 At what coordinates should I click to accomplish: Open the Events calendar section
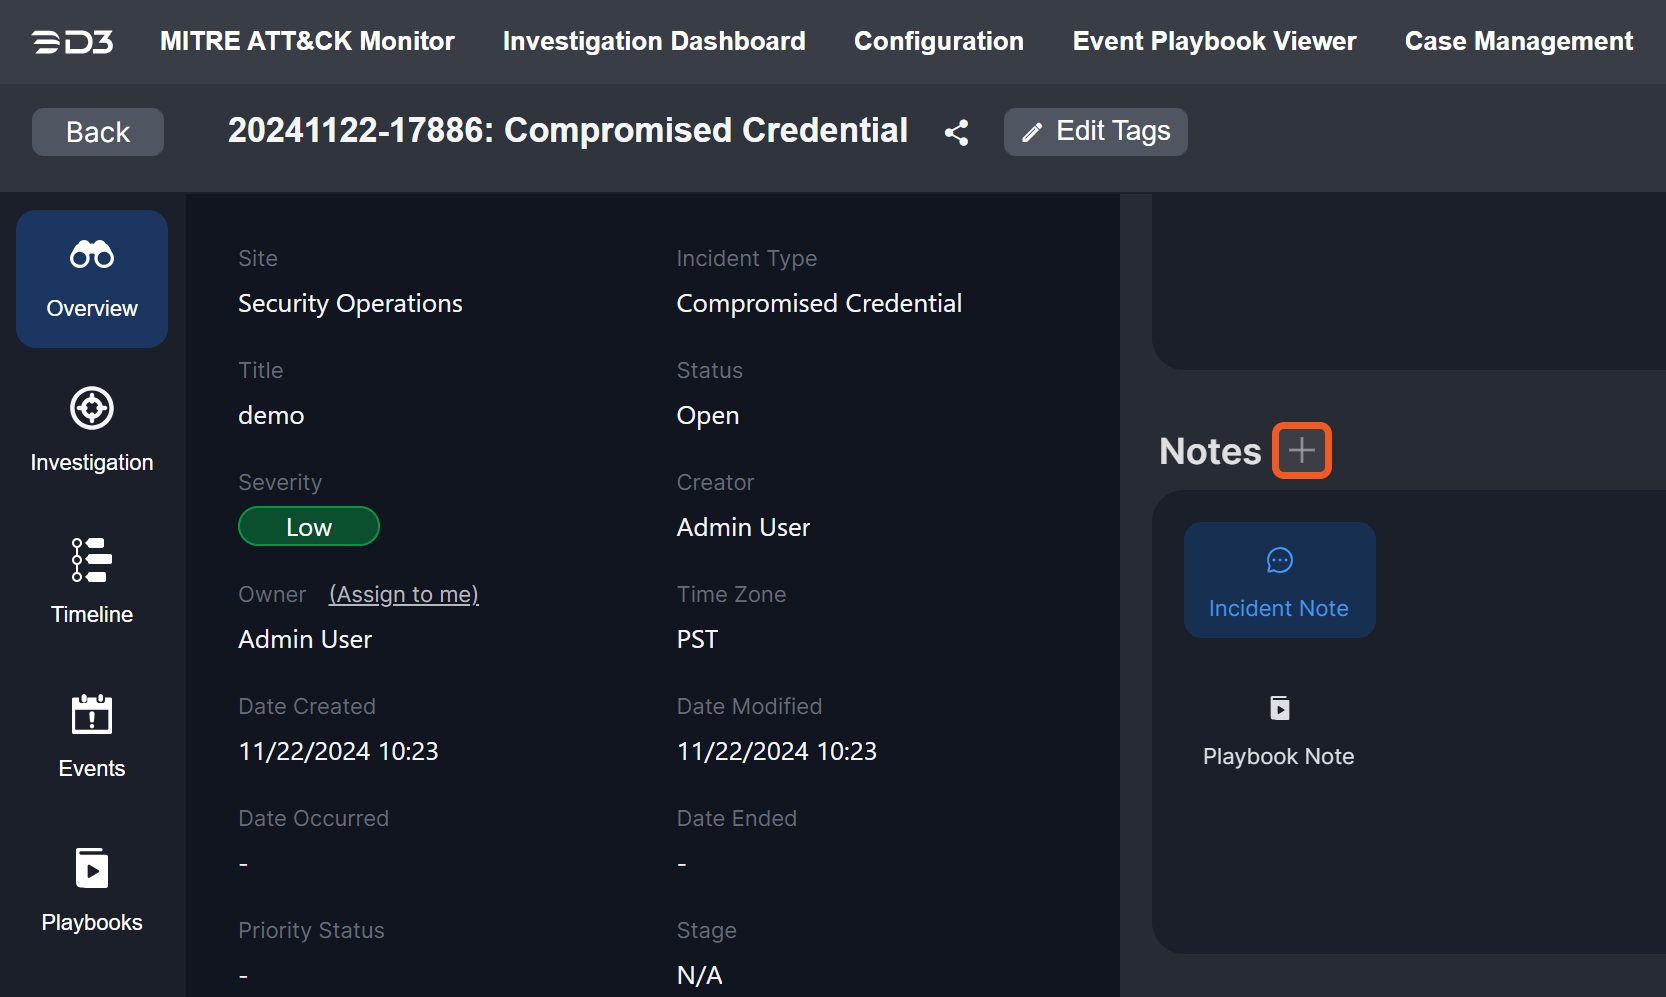pos(92,735)
